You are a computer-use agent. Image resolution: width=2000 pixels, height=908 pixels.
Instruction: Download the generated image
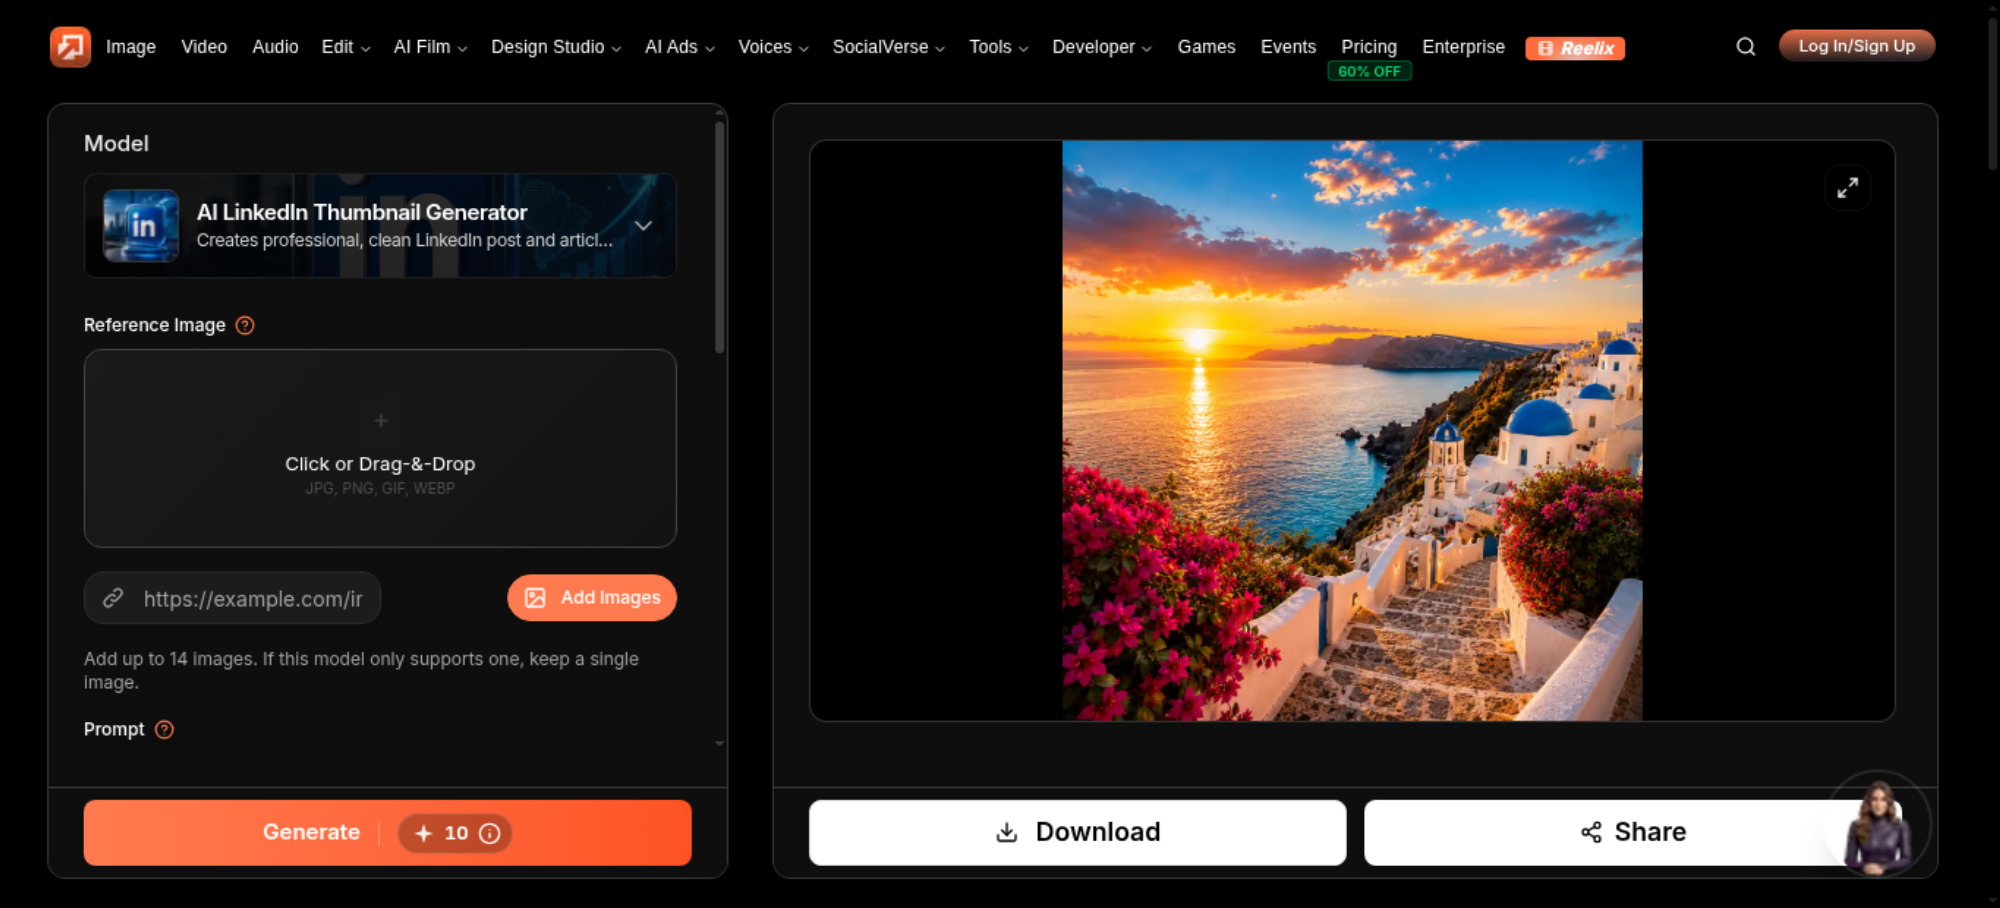[x=1077, y=832]
